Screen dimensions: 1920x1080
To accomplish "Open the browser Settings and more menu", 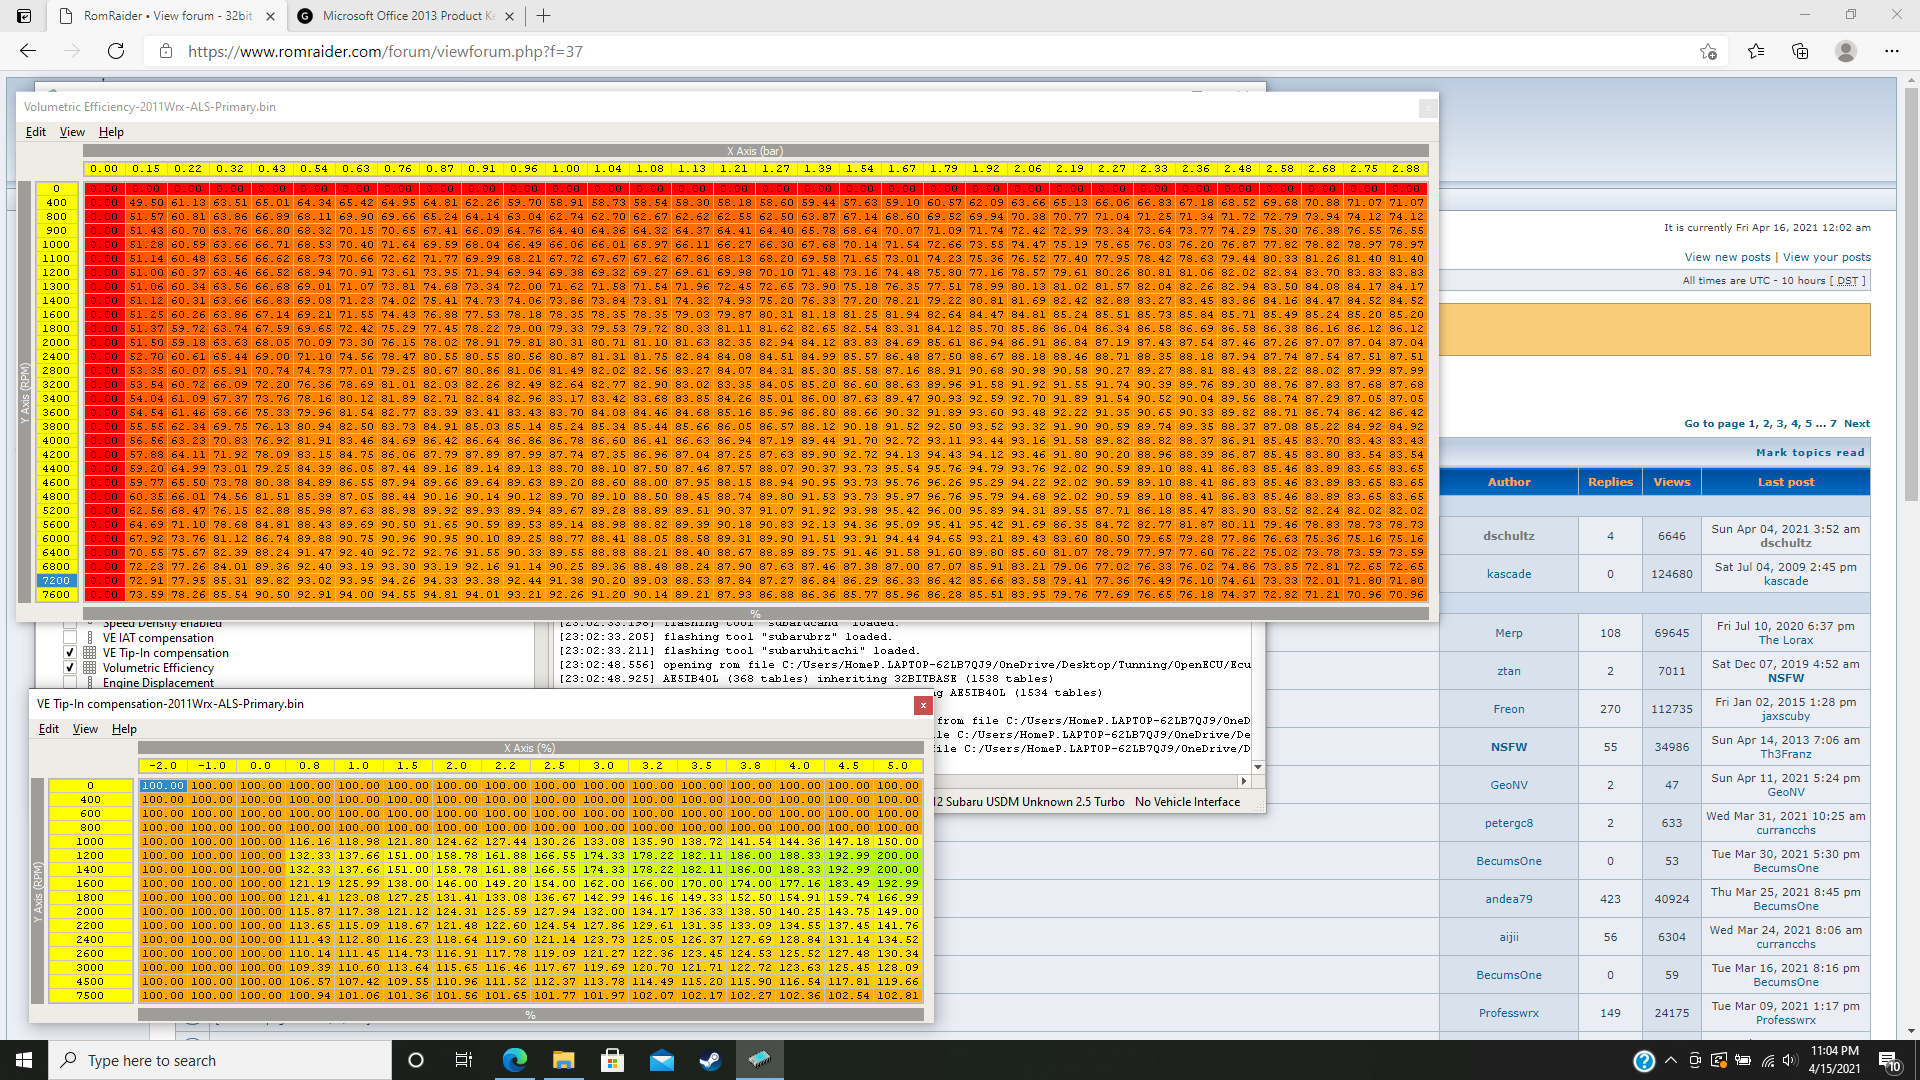I will click(x=1891, y=51).
